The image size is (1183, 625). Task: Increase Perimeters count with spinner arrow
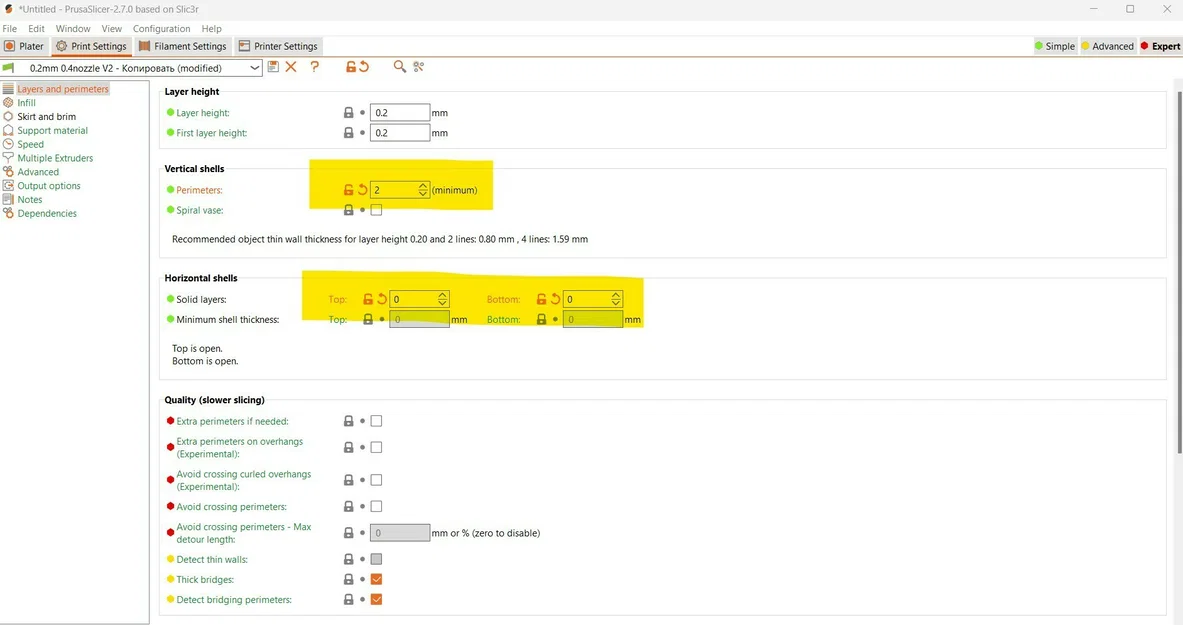click(x=423, y=186)
